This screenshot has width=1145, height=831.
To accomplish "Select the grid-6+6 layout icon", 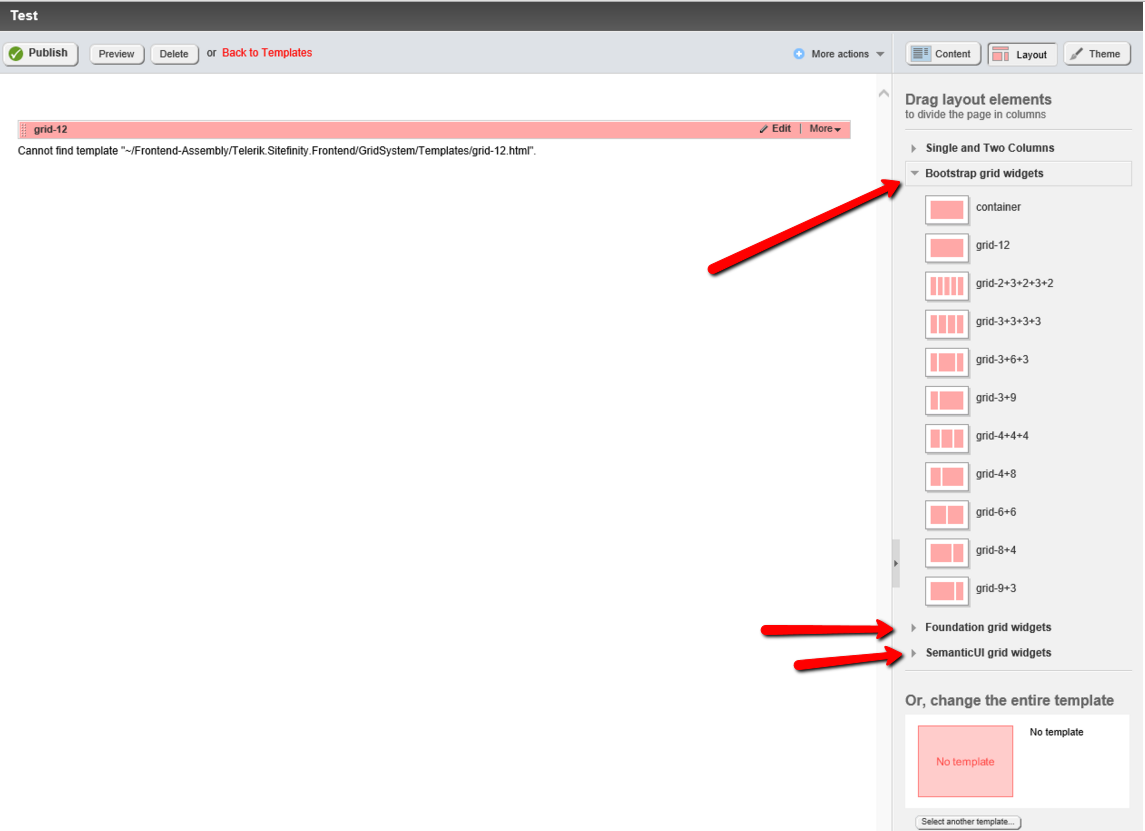I will click(x=946, y=514).
